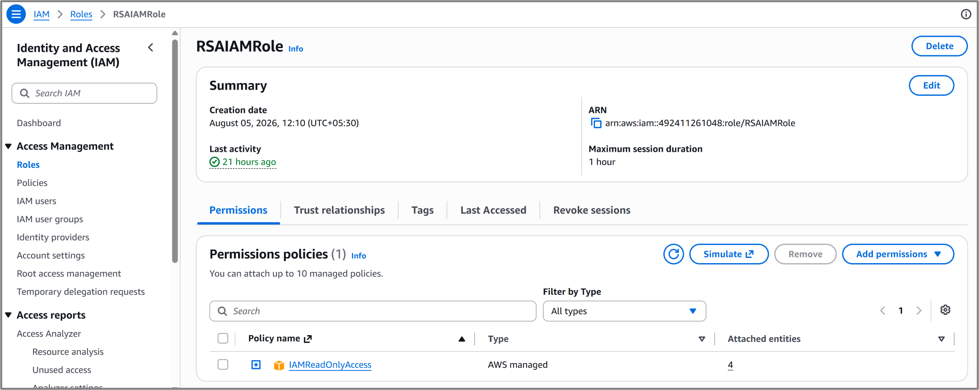
Task: Open IAM users in the sidebar
Action: (36, 201)
